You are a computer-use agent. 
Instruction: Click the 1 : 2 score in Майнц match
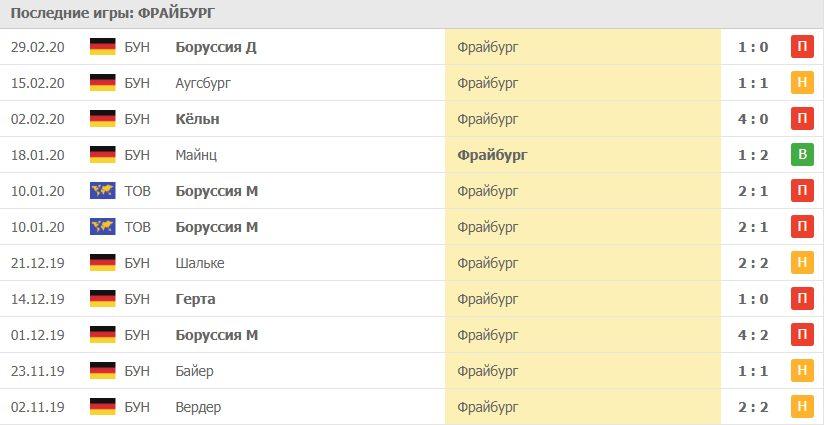point(753,155)
